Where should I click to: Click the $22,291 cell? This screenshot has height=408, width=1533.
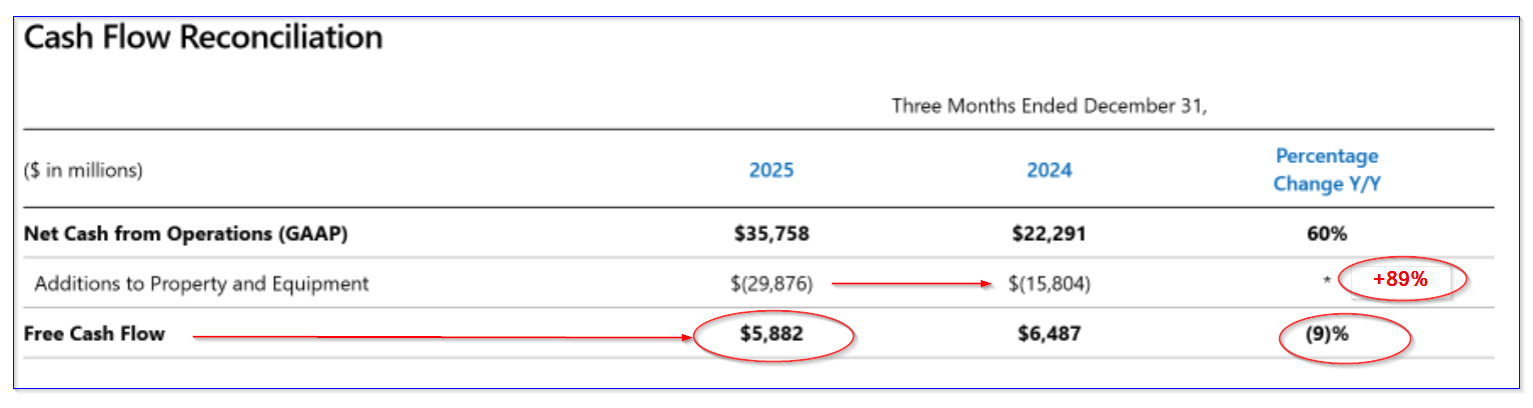(x=1049, y=235)
